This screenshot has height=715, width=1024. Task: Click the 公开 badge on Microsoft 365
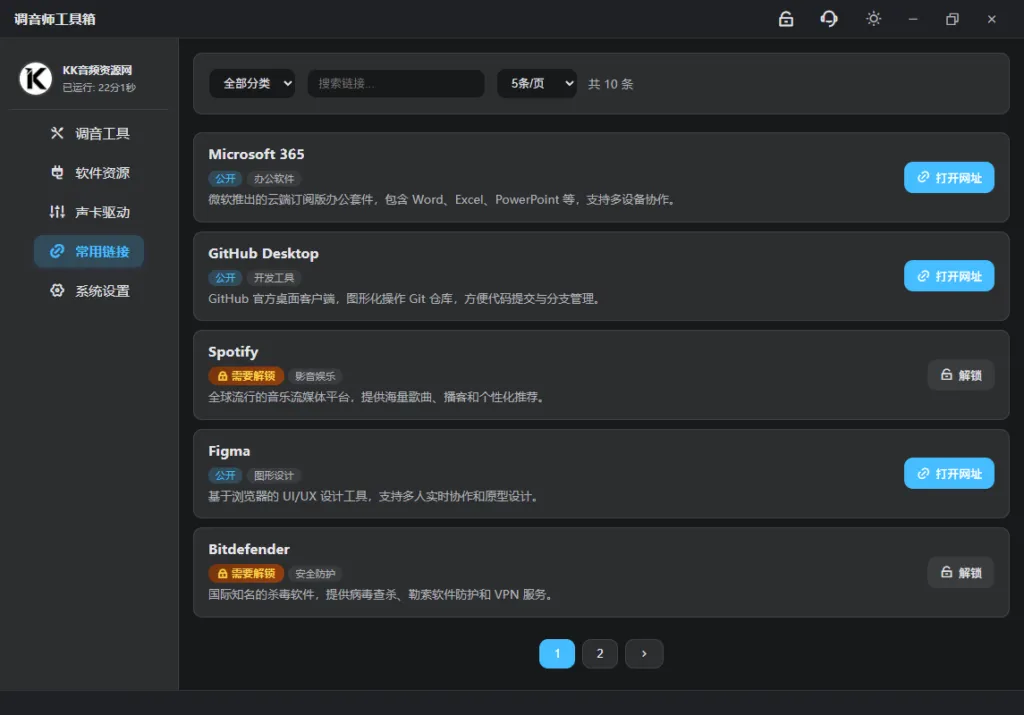(225, 179)
